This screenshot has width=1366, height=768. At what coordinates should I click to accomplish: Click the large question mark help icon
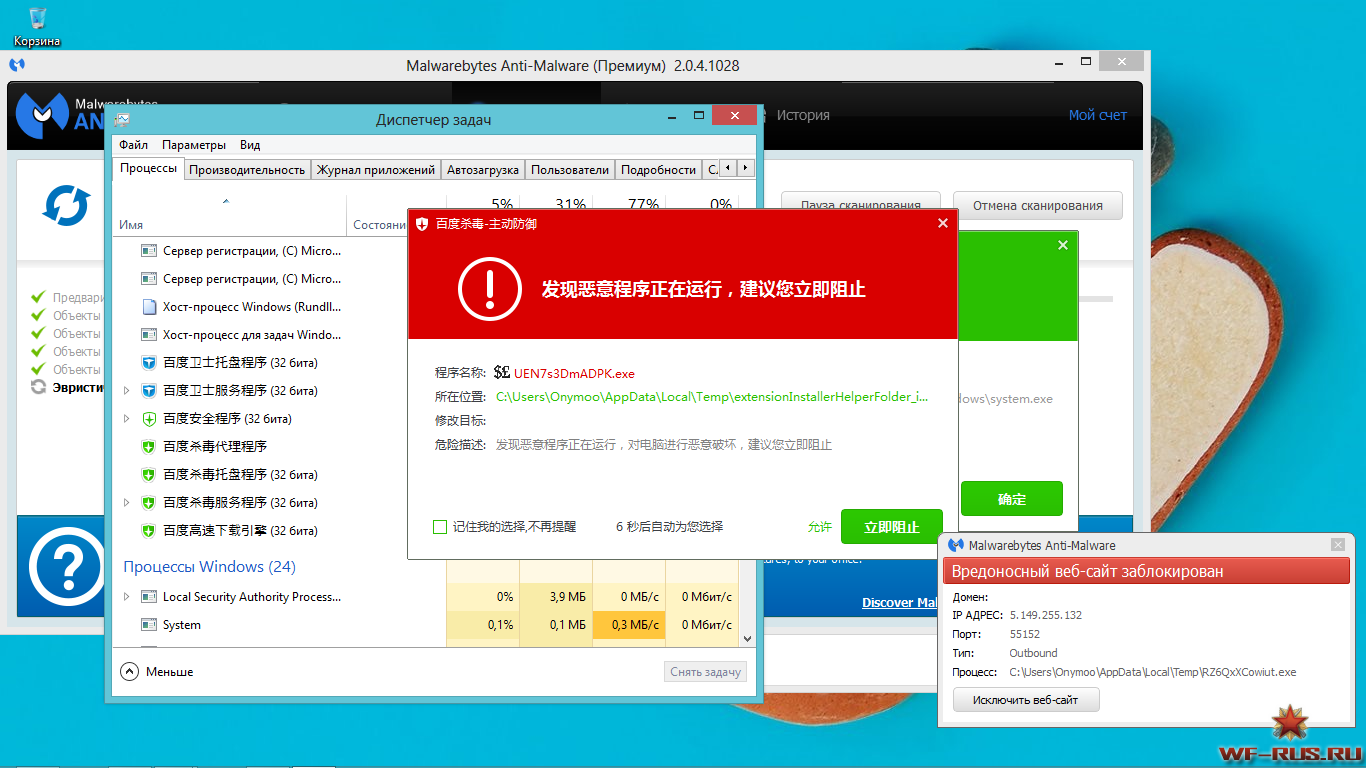point(66,566)
